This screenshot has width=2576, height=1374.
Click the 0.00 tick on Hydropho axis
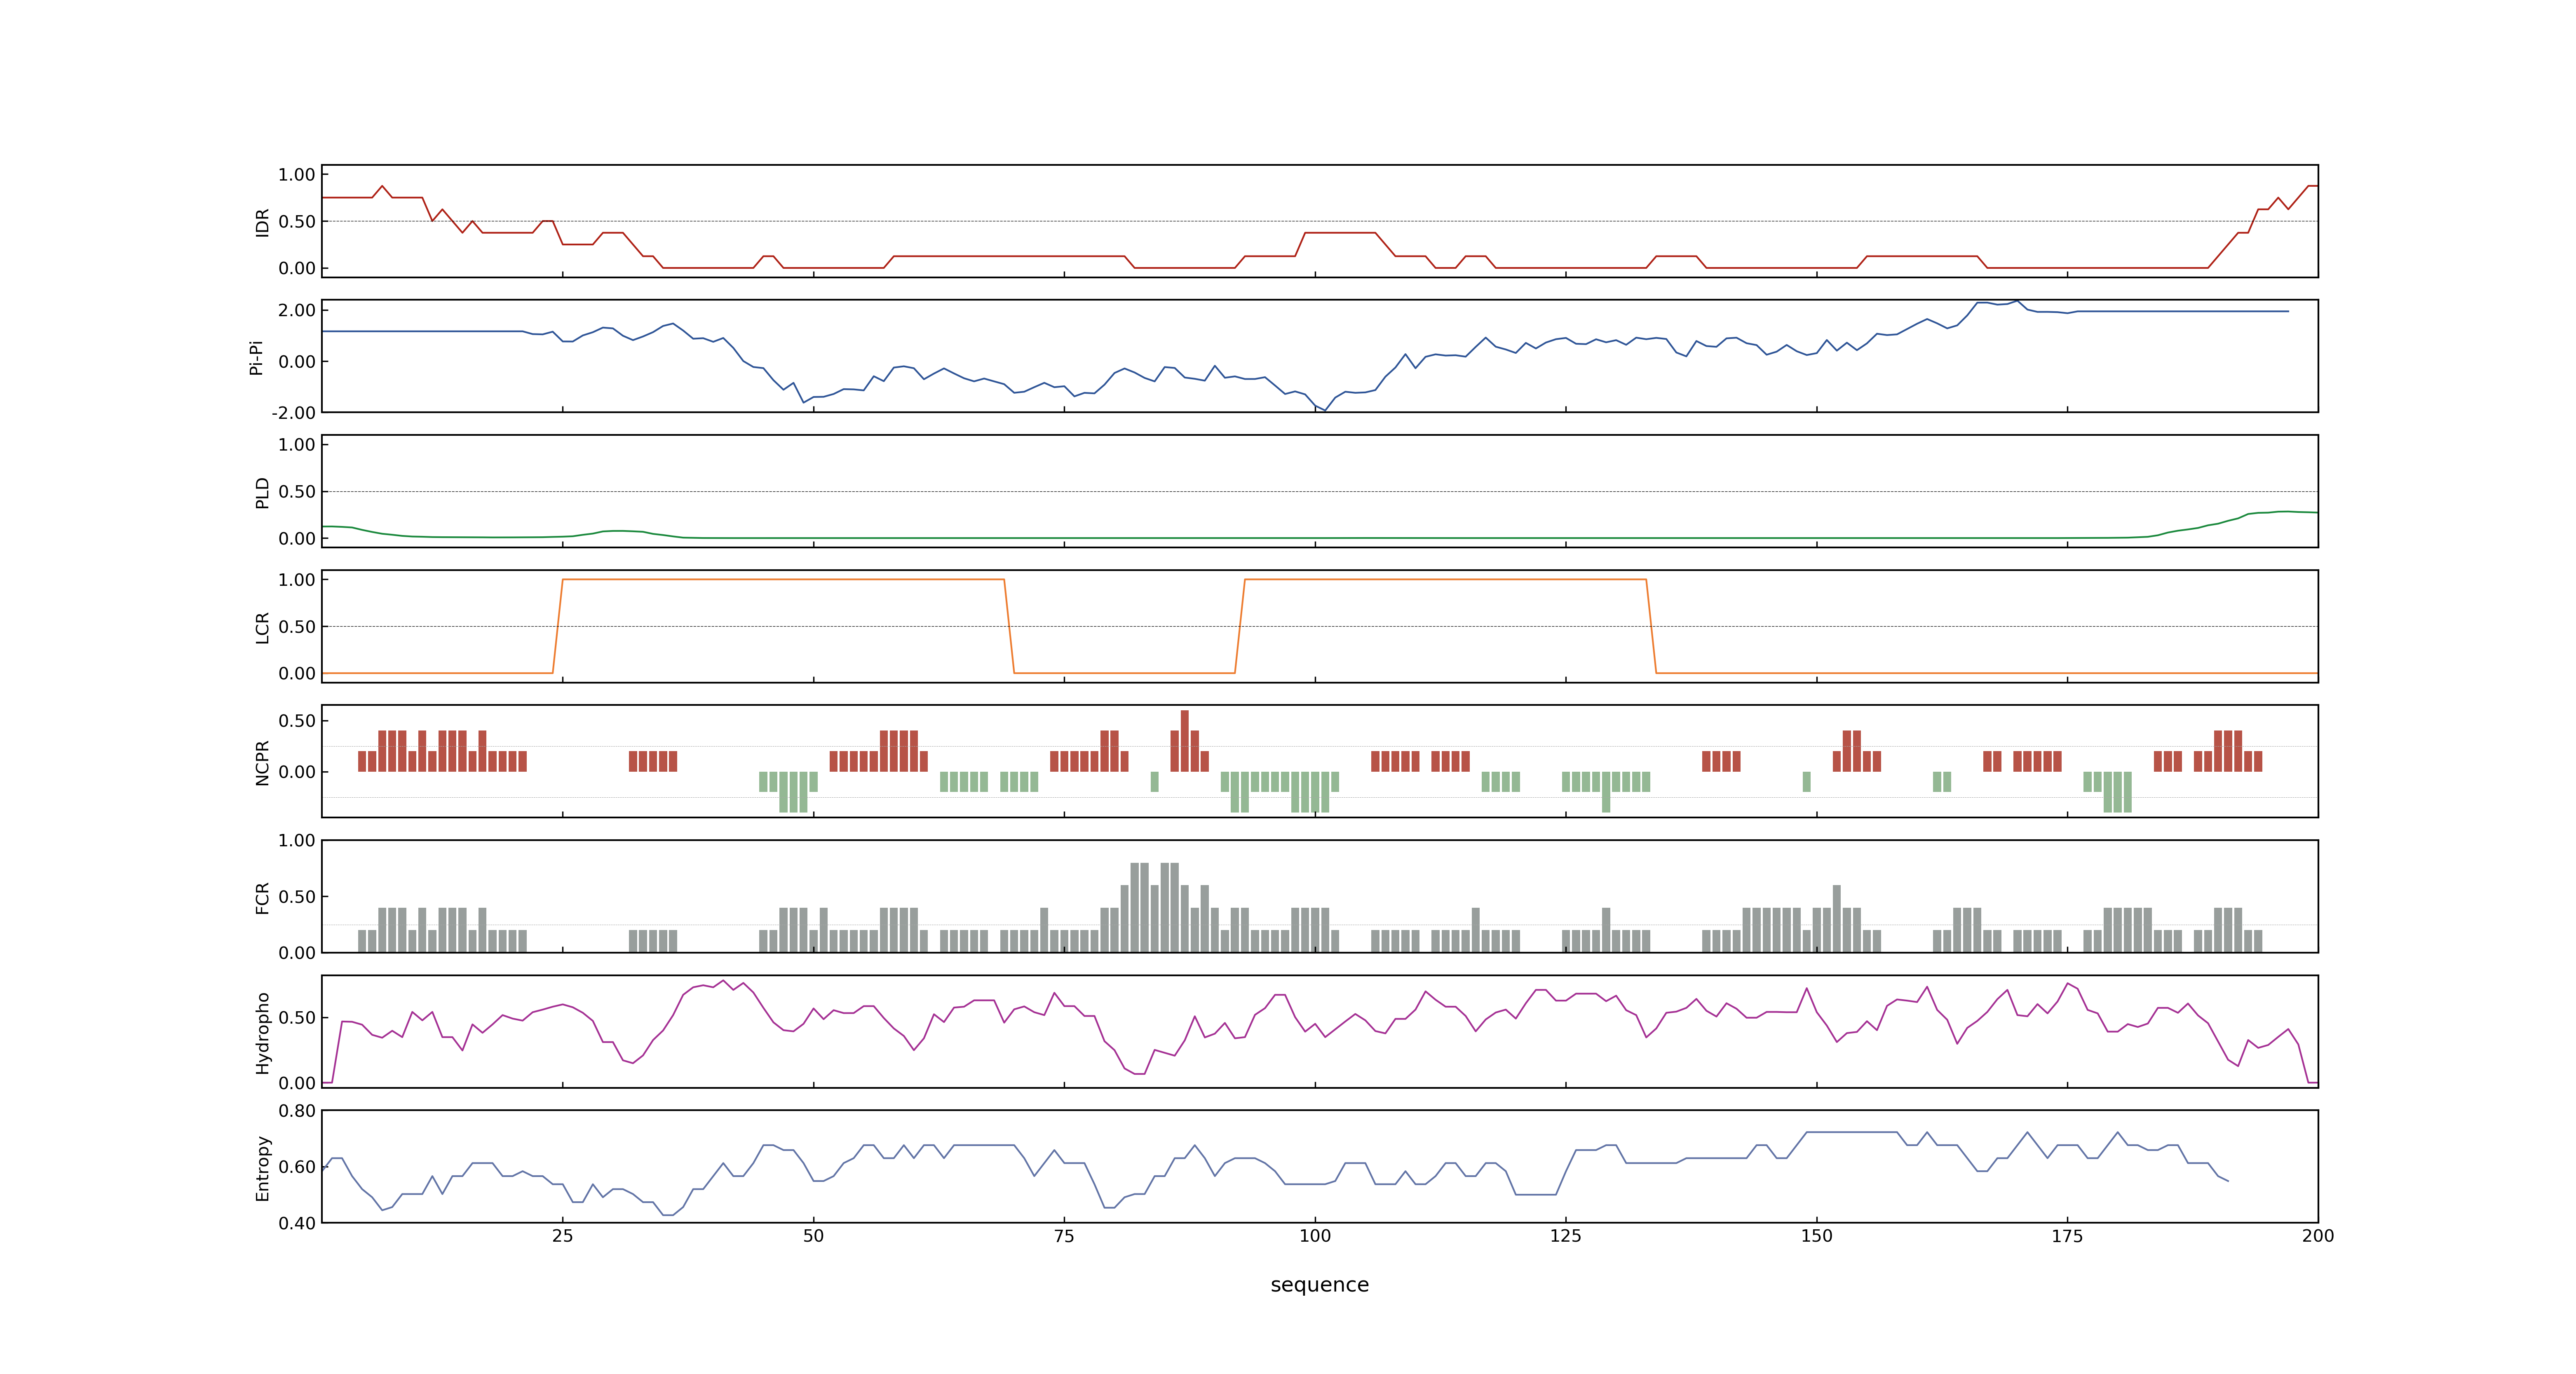[x=297, y=1083]
